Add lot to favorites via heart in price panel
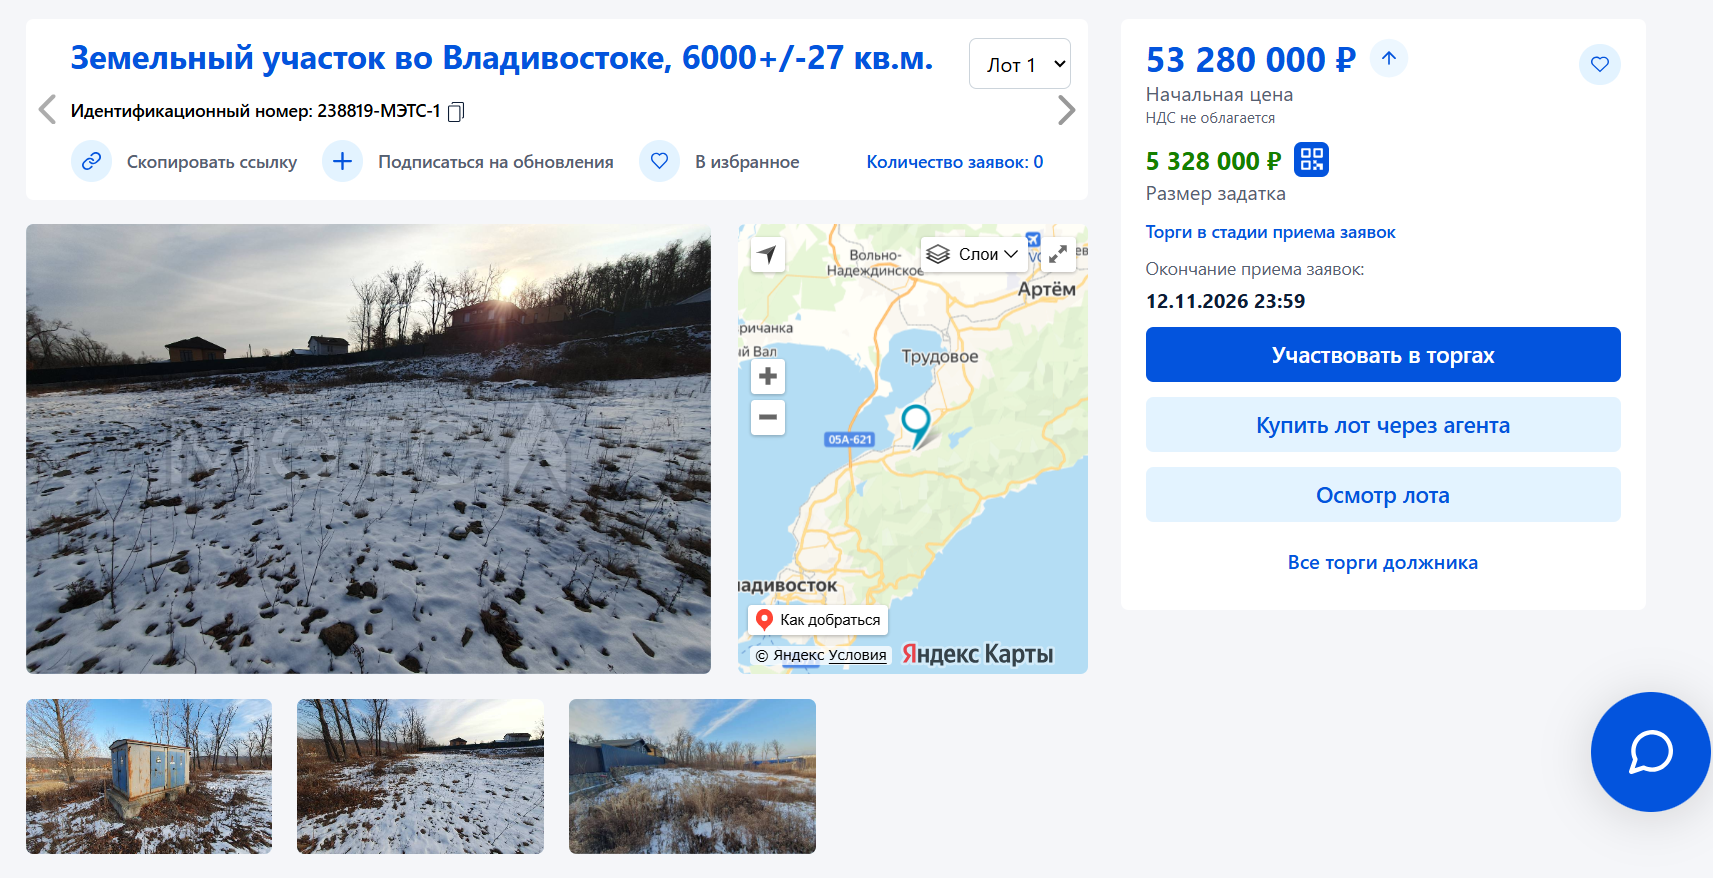The image size is (1713, 878). tap(1600, 64)
